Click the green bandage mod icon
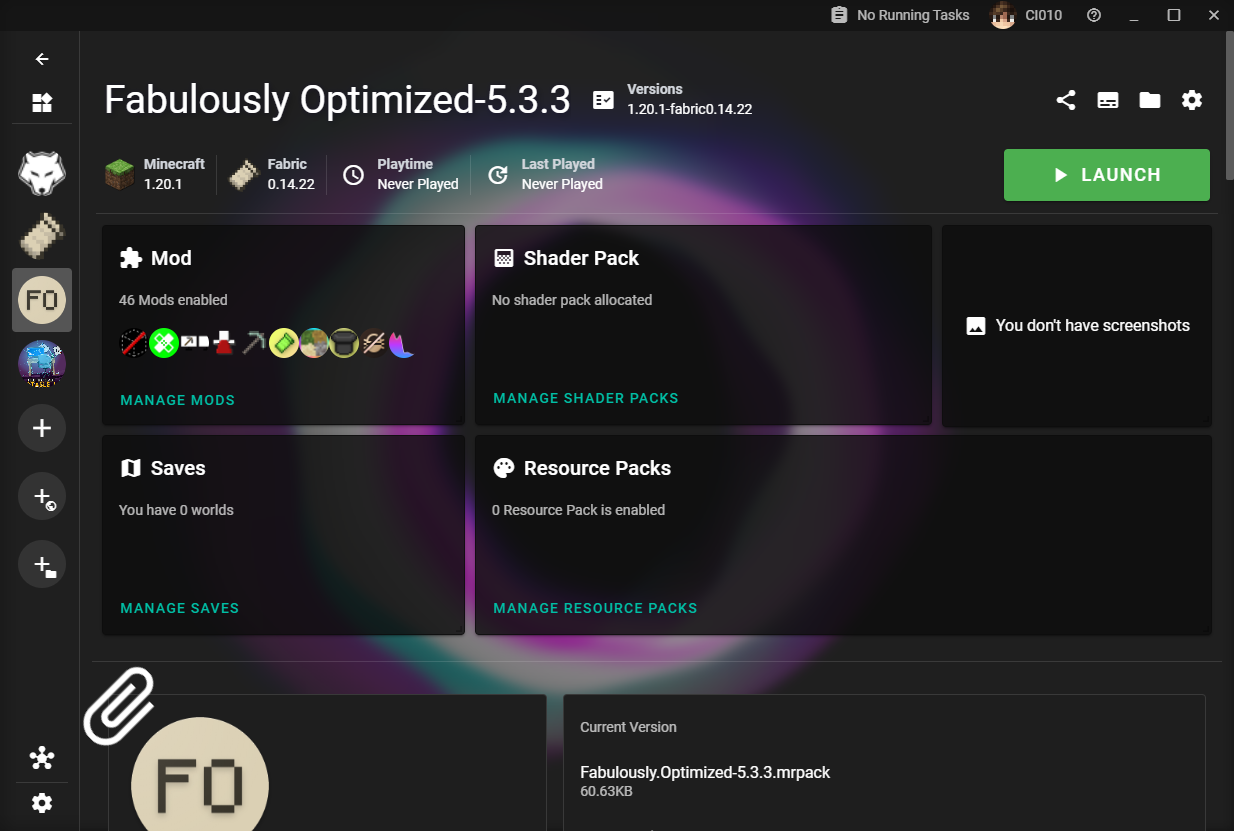The height and width of the screenshot is (831, 1234). [164, 343]
